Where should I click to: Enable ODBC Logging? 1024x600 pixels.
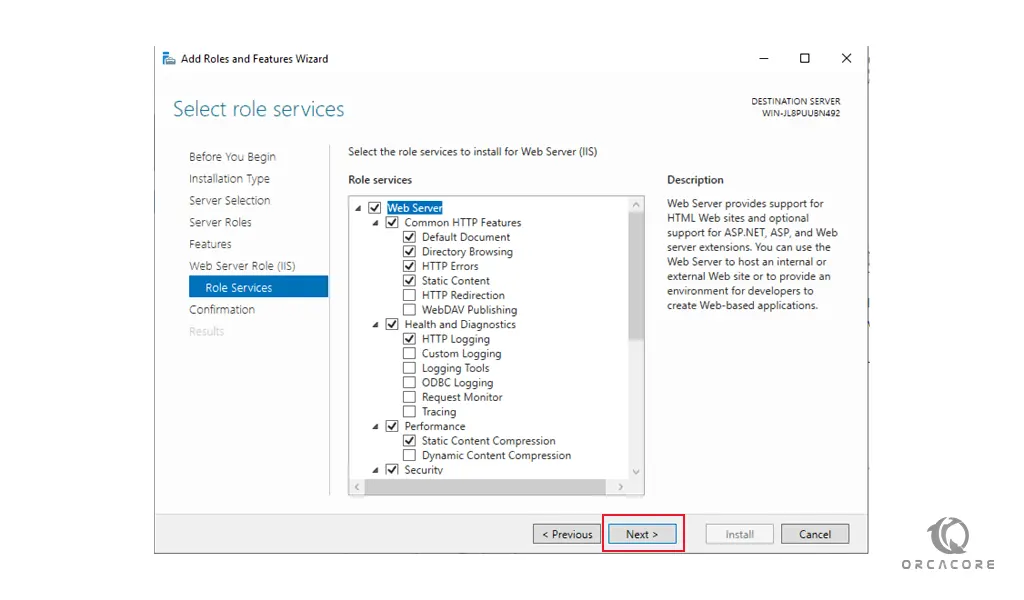[x=409, y=383]
